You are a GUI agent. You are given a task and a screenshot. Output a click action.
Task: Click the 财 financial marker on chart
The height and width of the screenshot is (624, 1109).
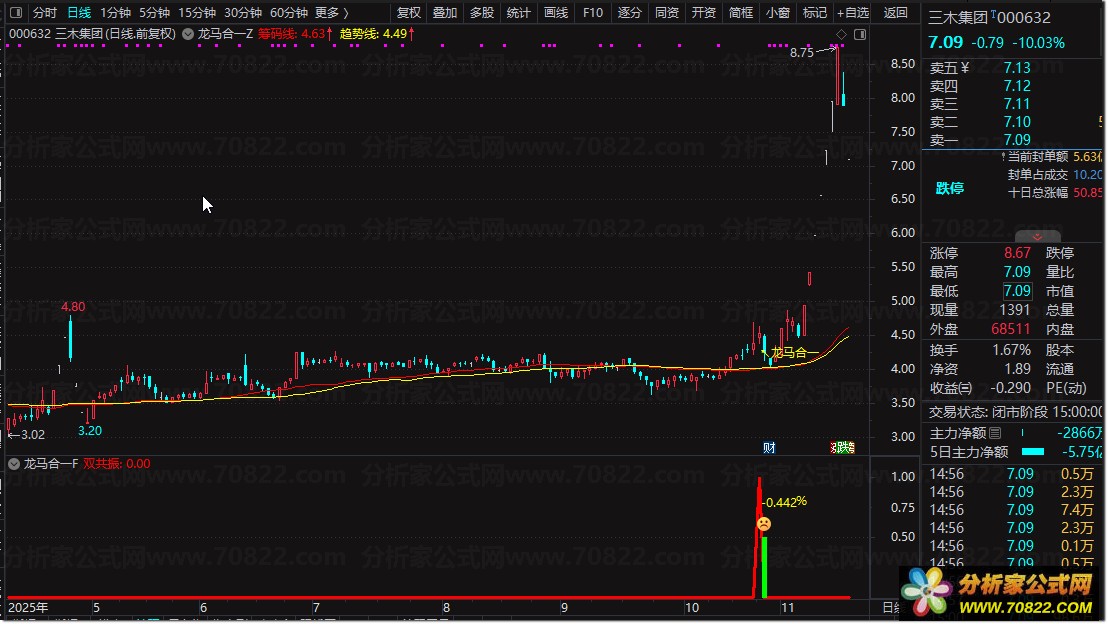coord(770,448)
